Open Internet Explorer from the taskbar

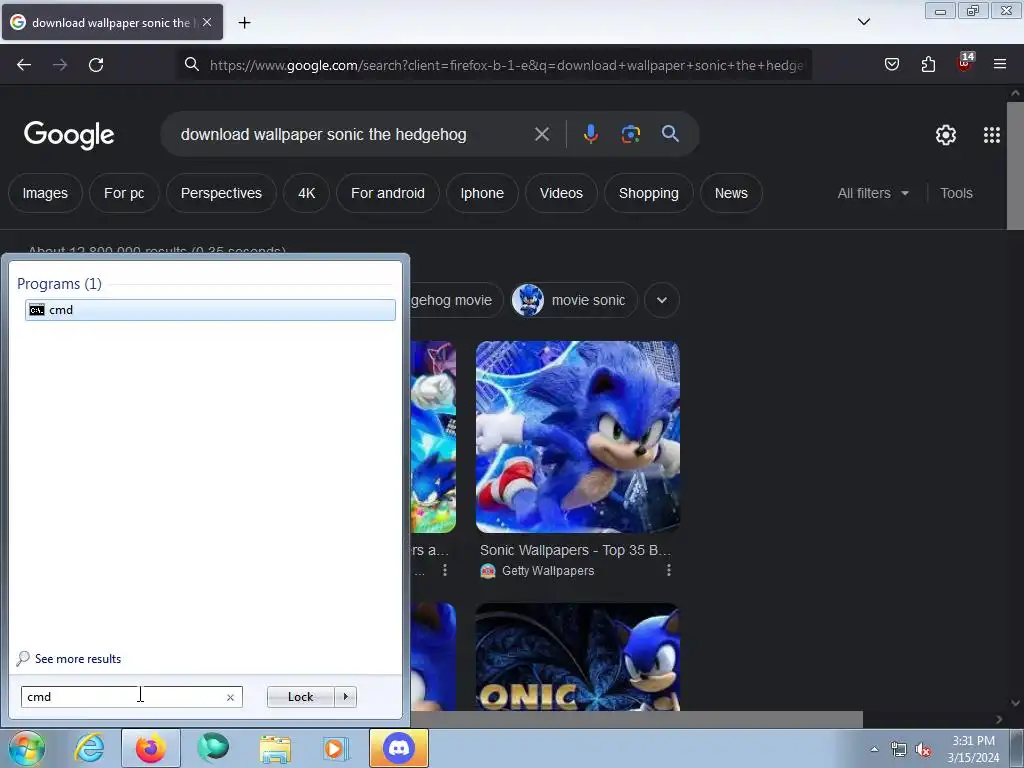89,748
